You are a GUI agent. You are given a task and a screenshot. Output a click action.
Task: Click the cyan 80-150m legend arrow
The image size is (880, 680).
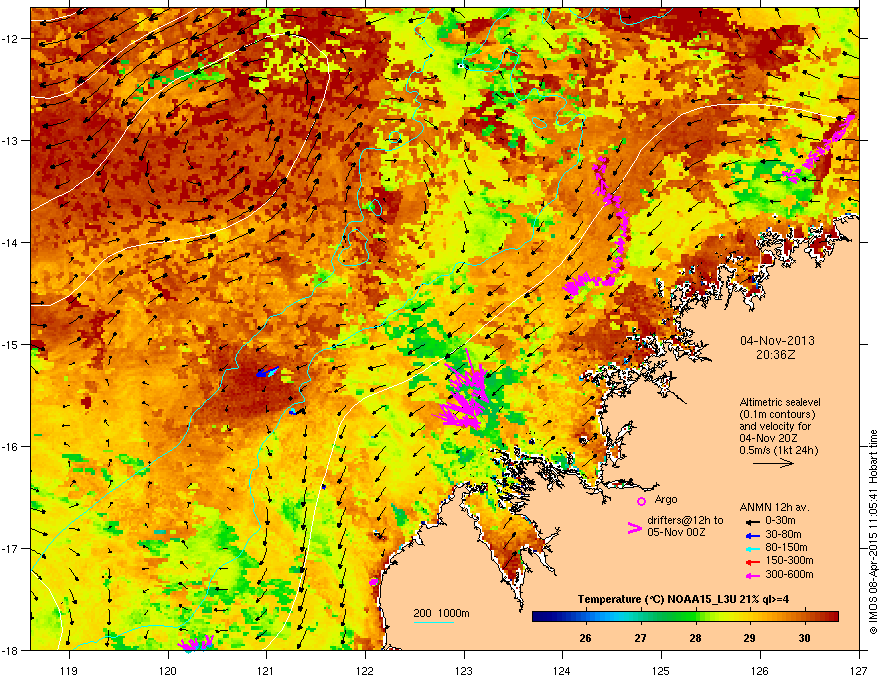[x=751, y=549]
